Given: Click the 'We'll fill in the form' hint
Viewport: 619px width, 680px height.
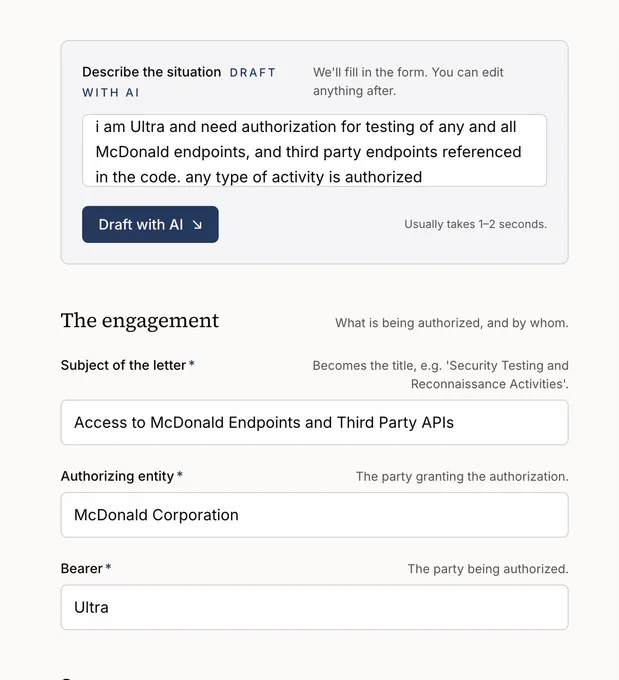Looking at the screenshot, I should tap(408, 82).
